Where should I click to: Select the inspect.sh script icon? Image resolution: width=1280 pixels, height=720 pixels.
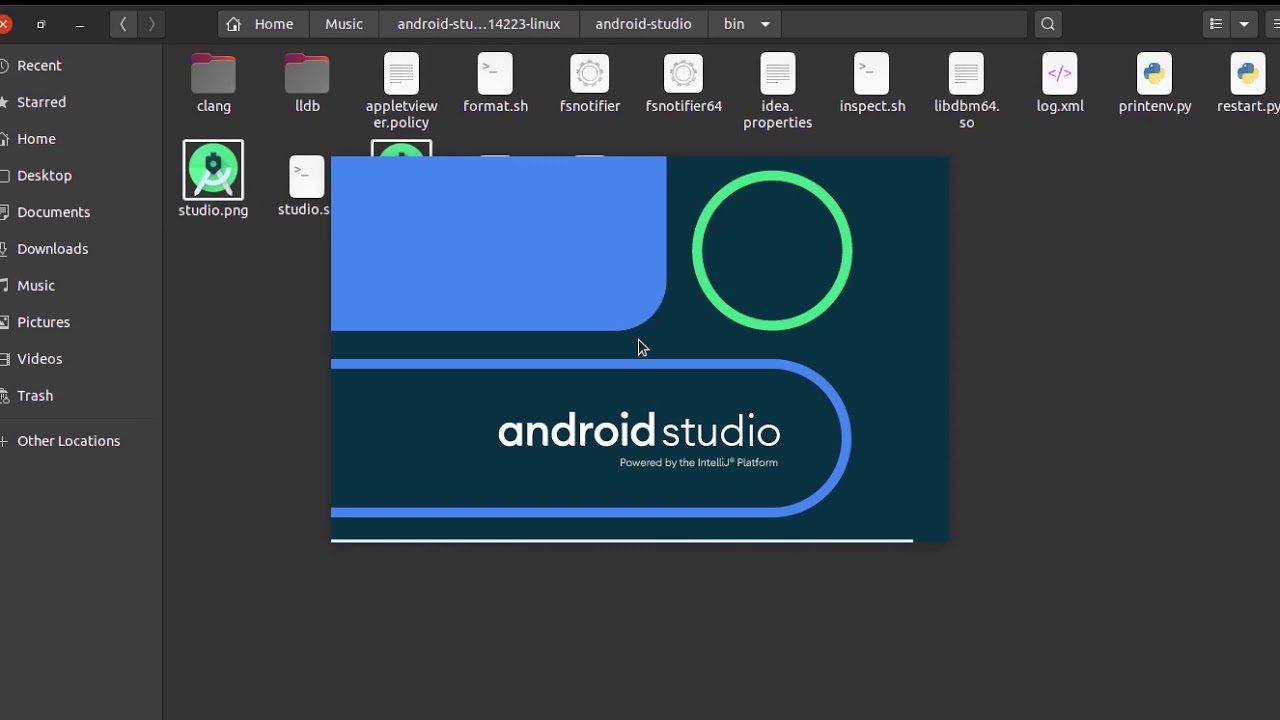click(871, 73)
